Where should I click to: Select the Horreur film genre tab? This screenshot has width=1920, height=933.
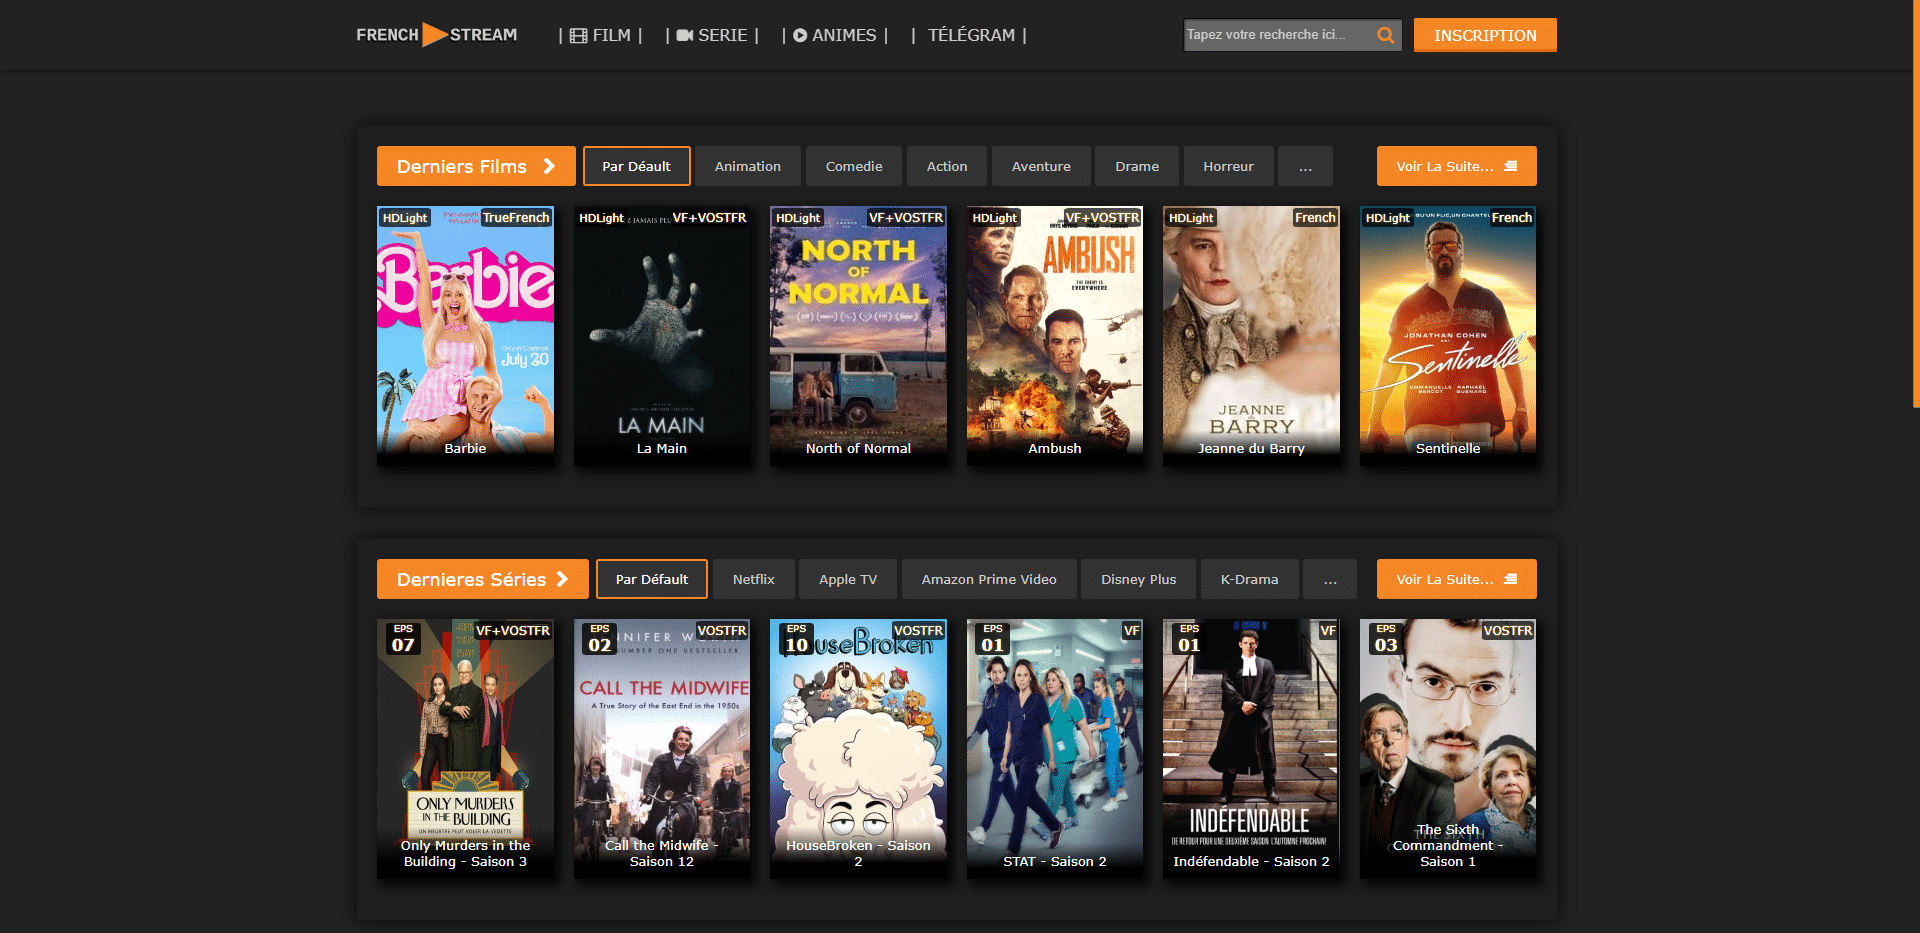tap(1228, 166)
